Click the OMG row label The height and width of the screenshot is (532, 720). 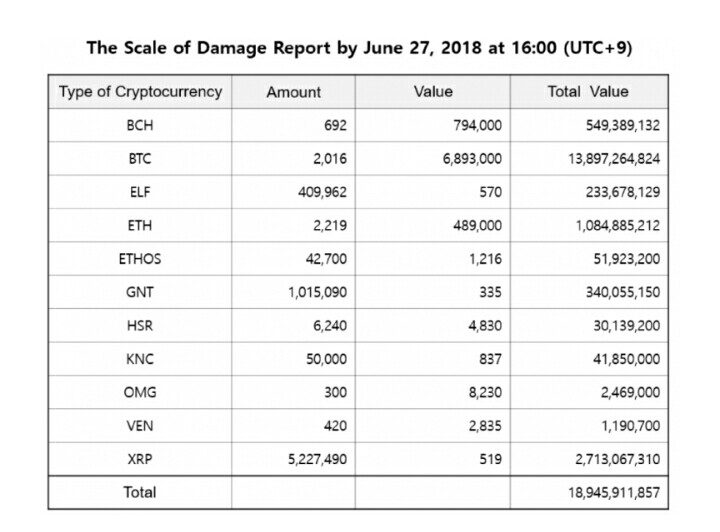139,391
